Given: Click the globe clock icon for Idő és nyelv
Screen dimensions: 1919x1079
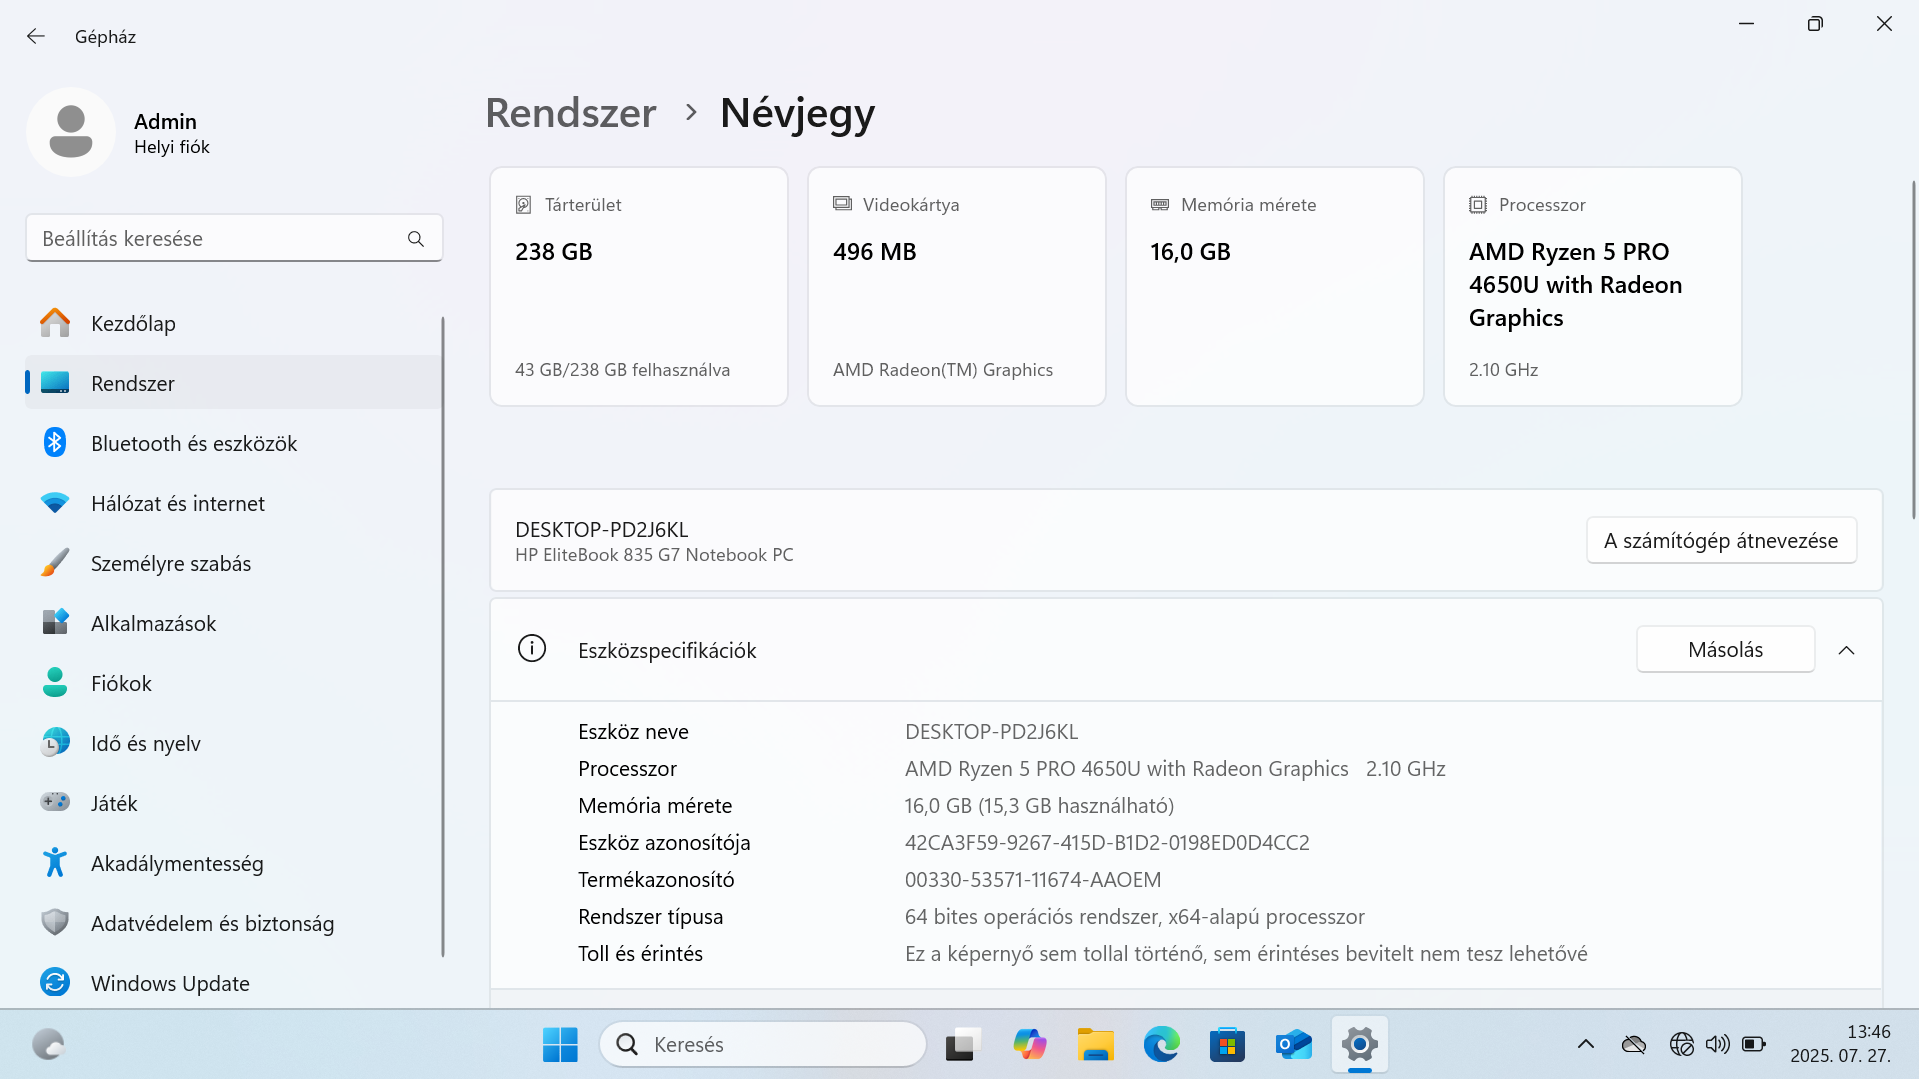Looking at the screenshot, I should [x=55, y=743].
